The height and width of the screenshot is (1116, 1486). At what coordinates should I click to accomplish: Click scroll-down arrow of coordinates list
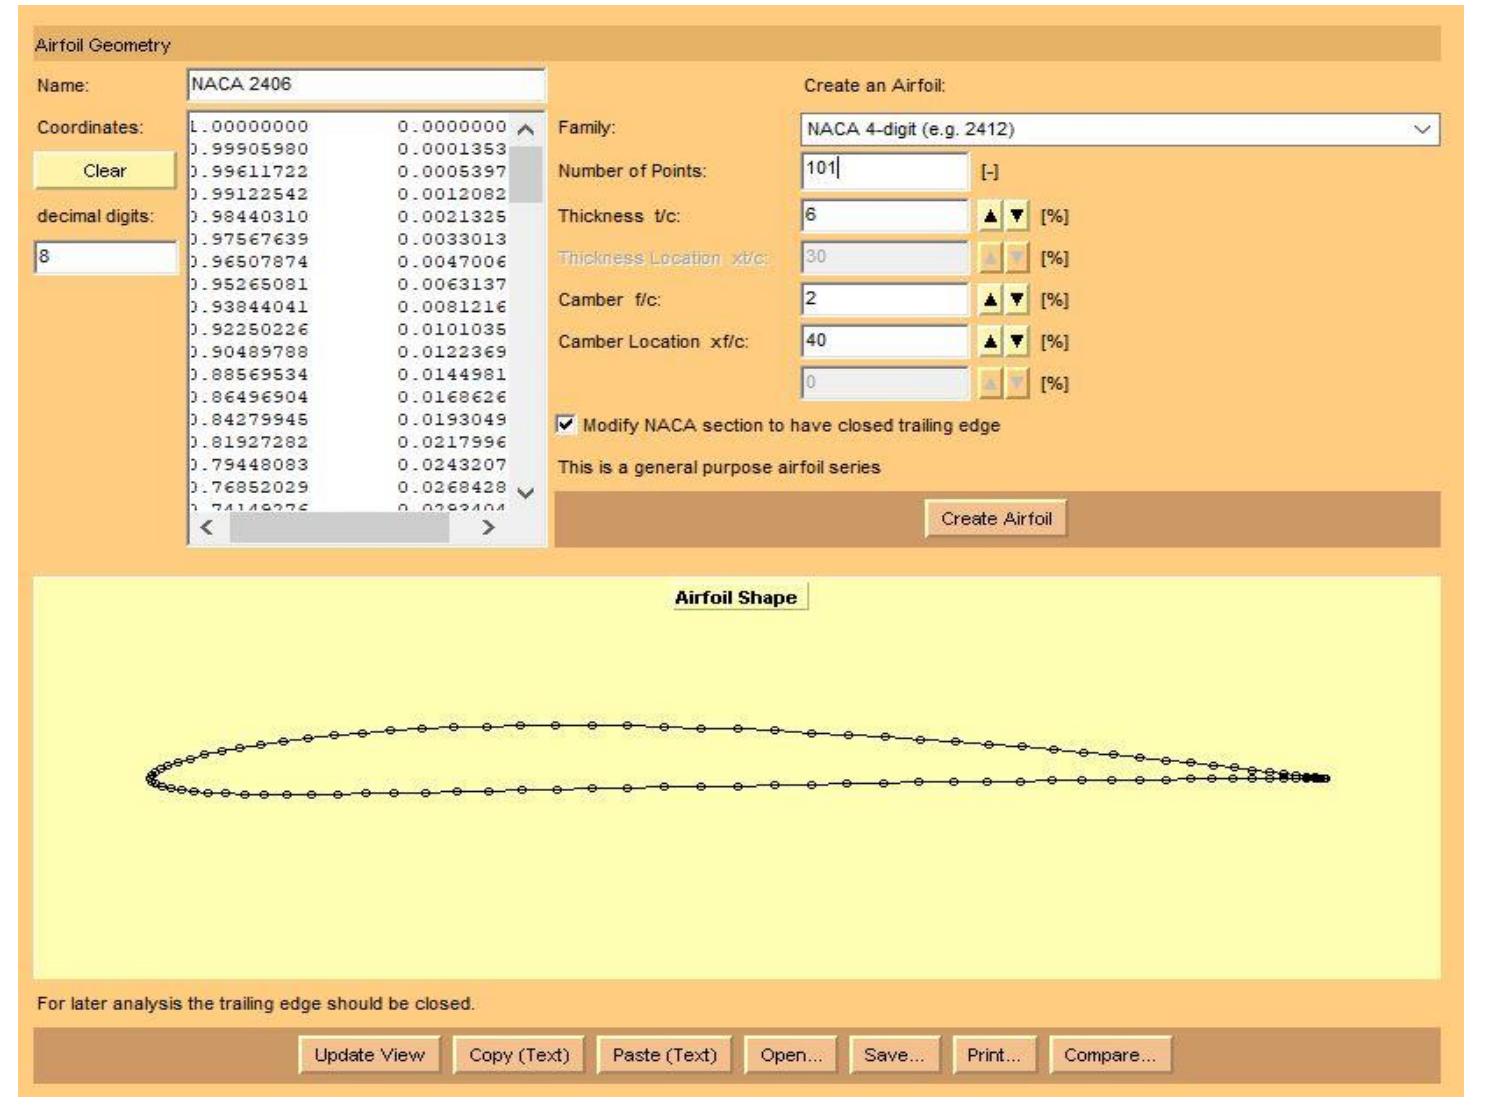tap(526, 493)
